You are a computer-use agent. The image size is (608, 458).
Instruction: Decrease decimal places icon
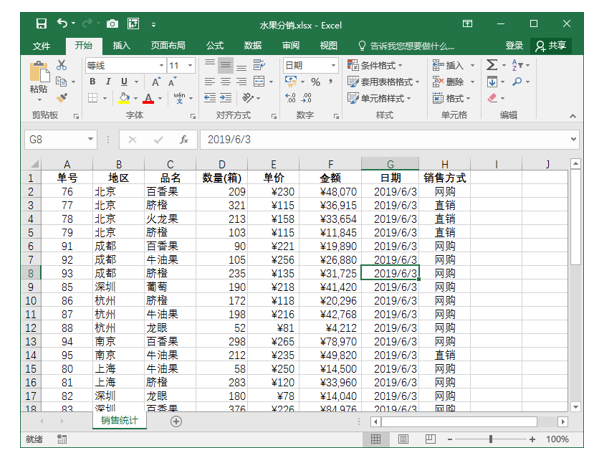pos(306,98)
